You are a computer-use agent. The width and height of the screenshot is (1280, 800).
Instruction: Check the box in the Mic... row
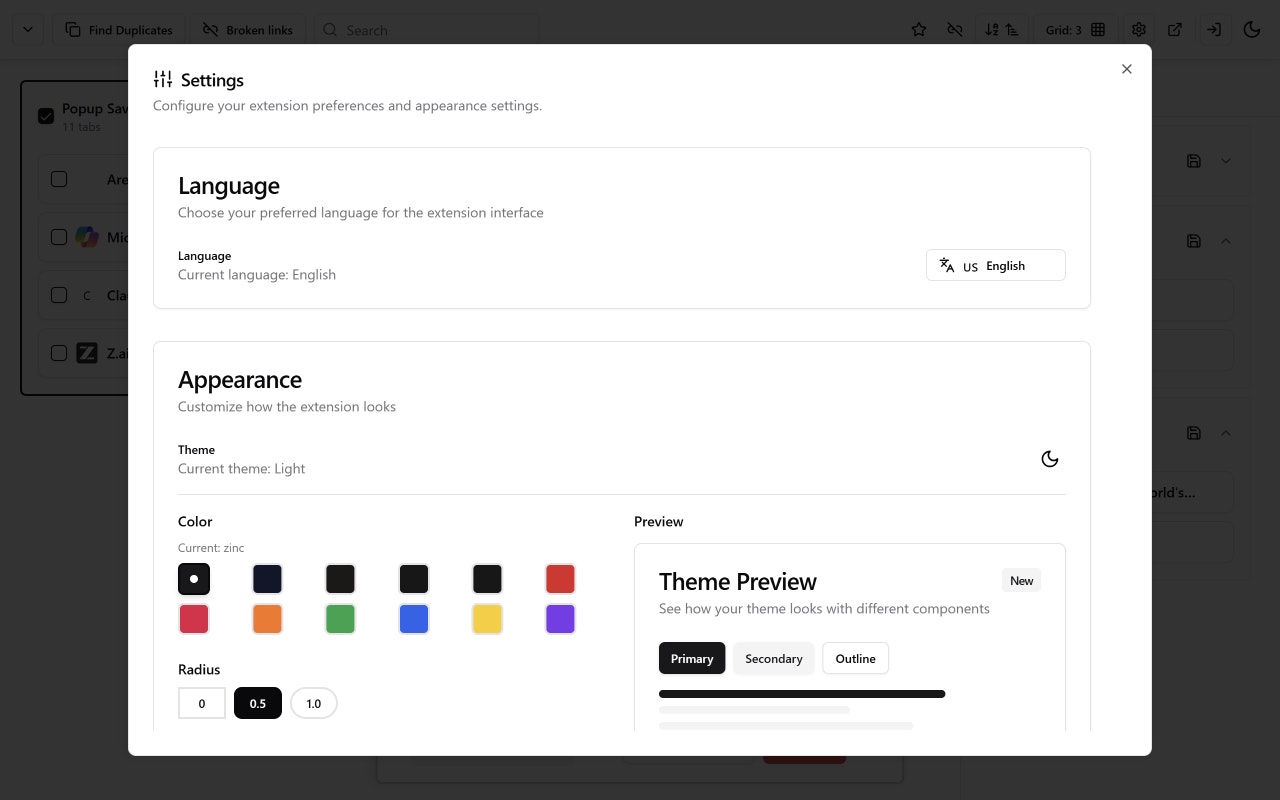click(x=59, y=237)
